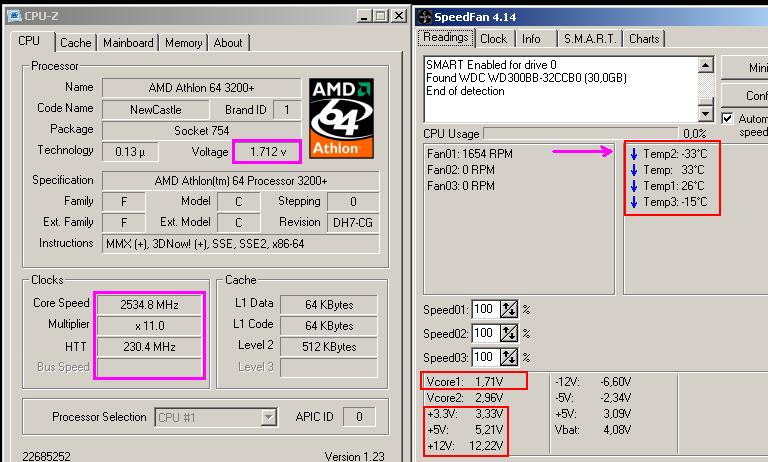
Task: Open the Charts tab in SpeedFan
Action: pyautogui.click(x=644, y=39)
